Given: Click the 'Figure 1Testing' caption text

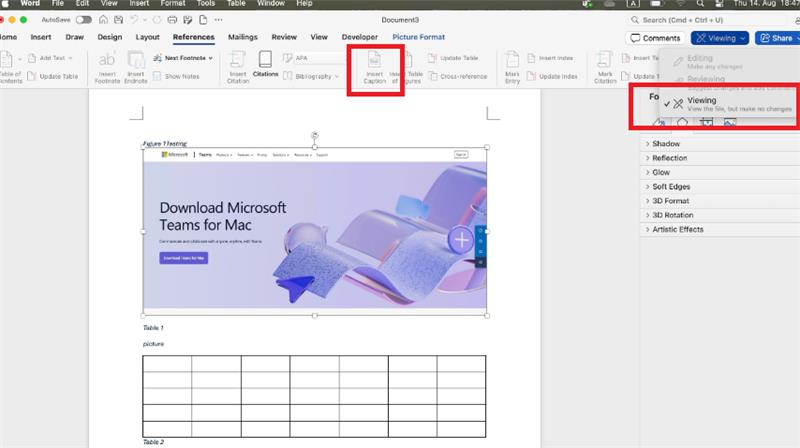Looking at the screenshot, I should pyautogui.click(x=165, y=144).
